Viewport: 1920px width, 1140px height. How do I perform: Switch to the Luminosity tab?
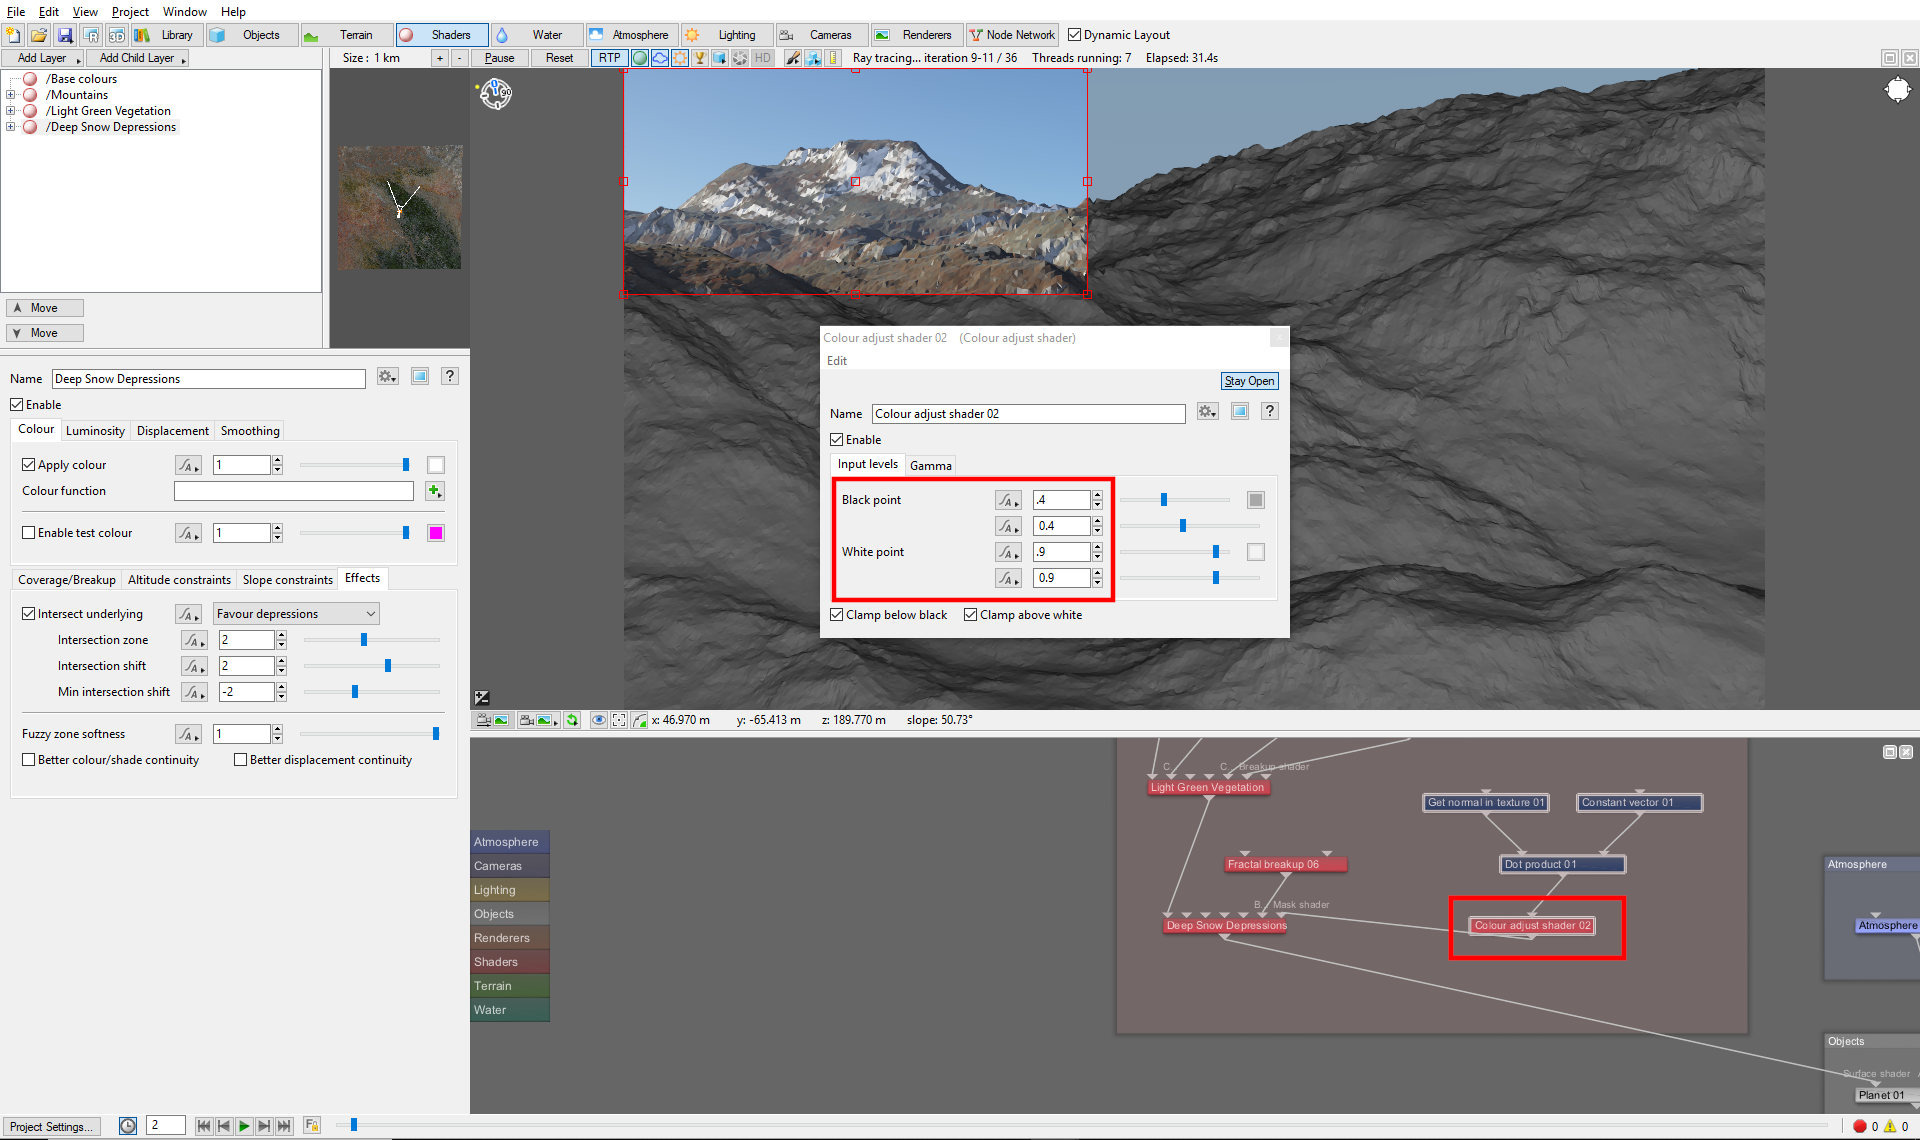(95, 431)
